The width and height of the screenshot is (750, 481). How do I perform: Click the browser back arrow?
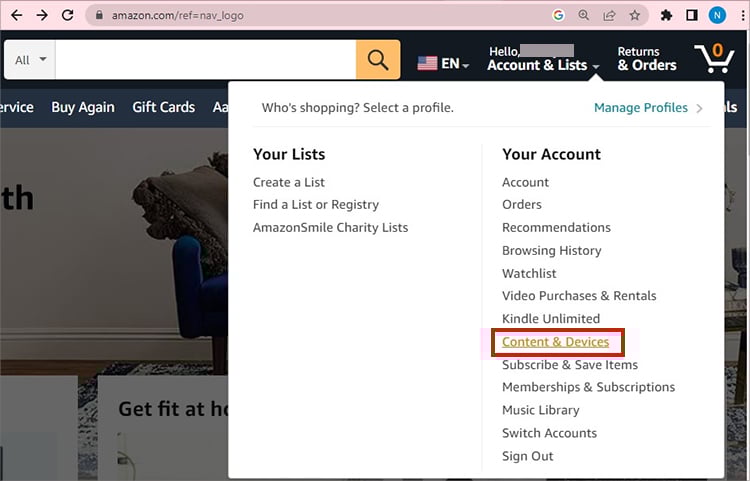(x=15, y=15)
